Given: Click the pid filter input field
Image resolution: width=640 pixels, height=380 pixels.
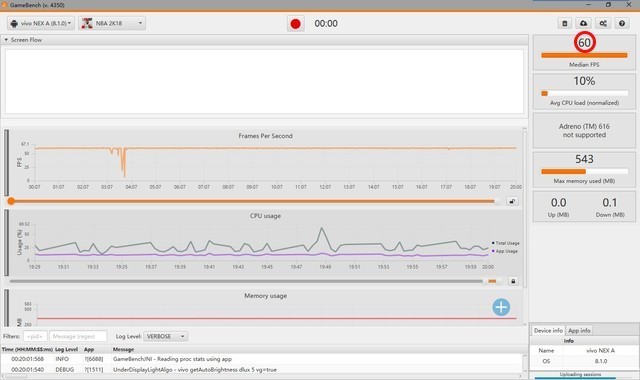Looking at the screenshot, I should click(35, 336).
